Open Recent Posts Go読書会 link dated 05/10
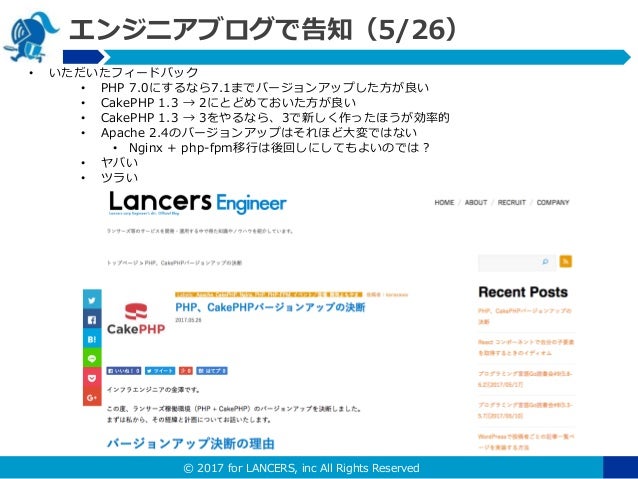The image size is (638, 479). [x=525, y=410]
